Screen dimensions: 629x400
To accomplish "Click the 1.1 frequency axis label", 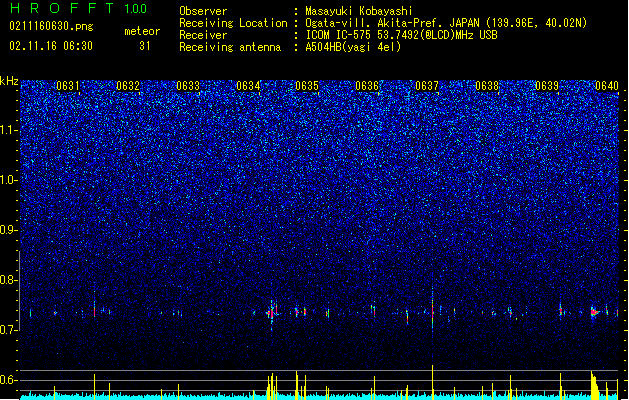I will point(8,130).
